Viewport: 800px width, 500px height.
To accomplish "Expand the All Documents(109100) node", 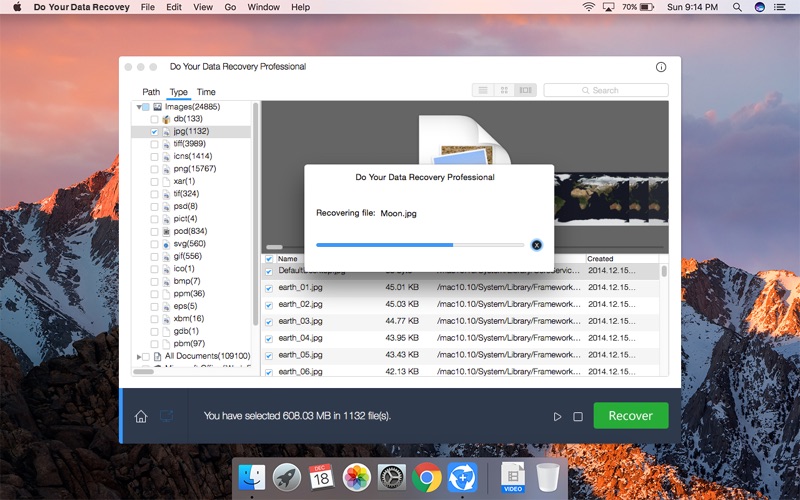I will point(139,357).
